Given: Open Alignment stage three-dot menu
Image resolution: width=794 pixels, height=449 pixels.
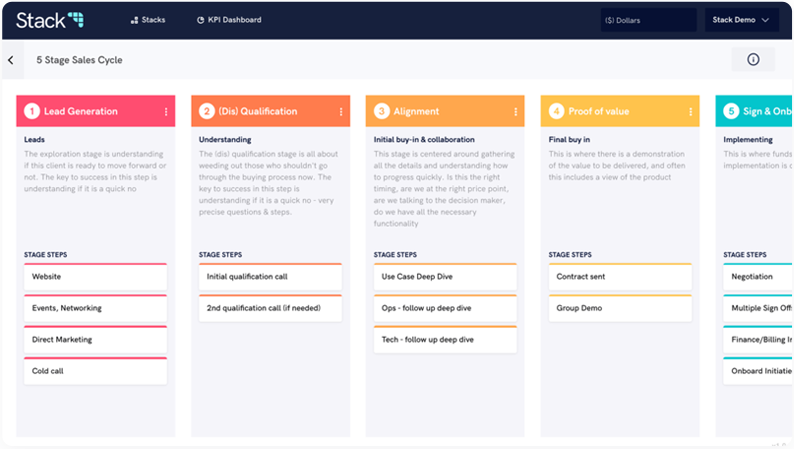Looking at the screenshot, I should tap(515, 112).
